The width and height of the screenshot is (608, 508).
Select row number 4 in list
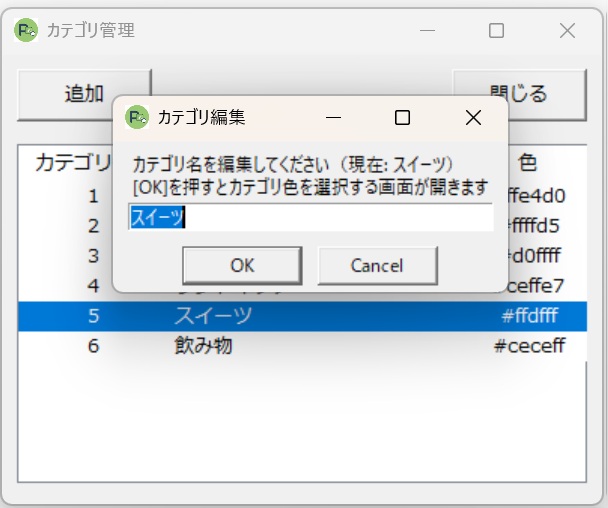click(x=93, y=286)
